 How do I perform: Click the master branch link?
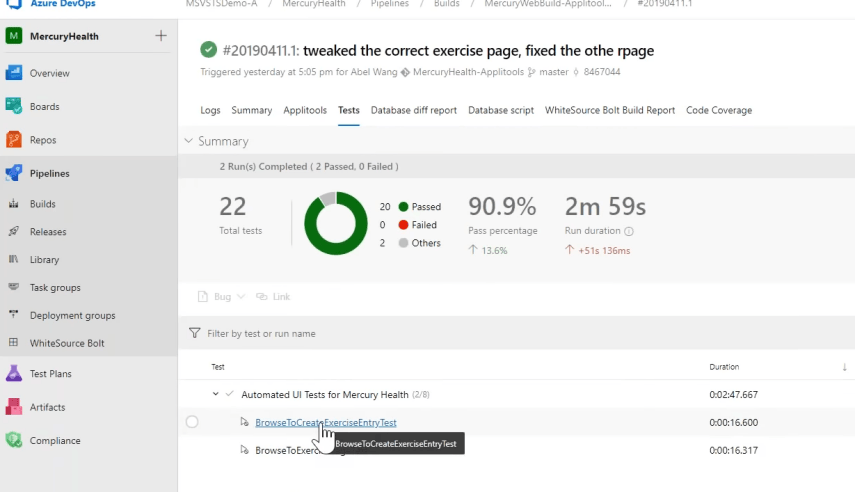tap(553, 72)
